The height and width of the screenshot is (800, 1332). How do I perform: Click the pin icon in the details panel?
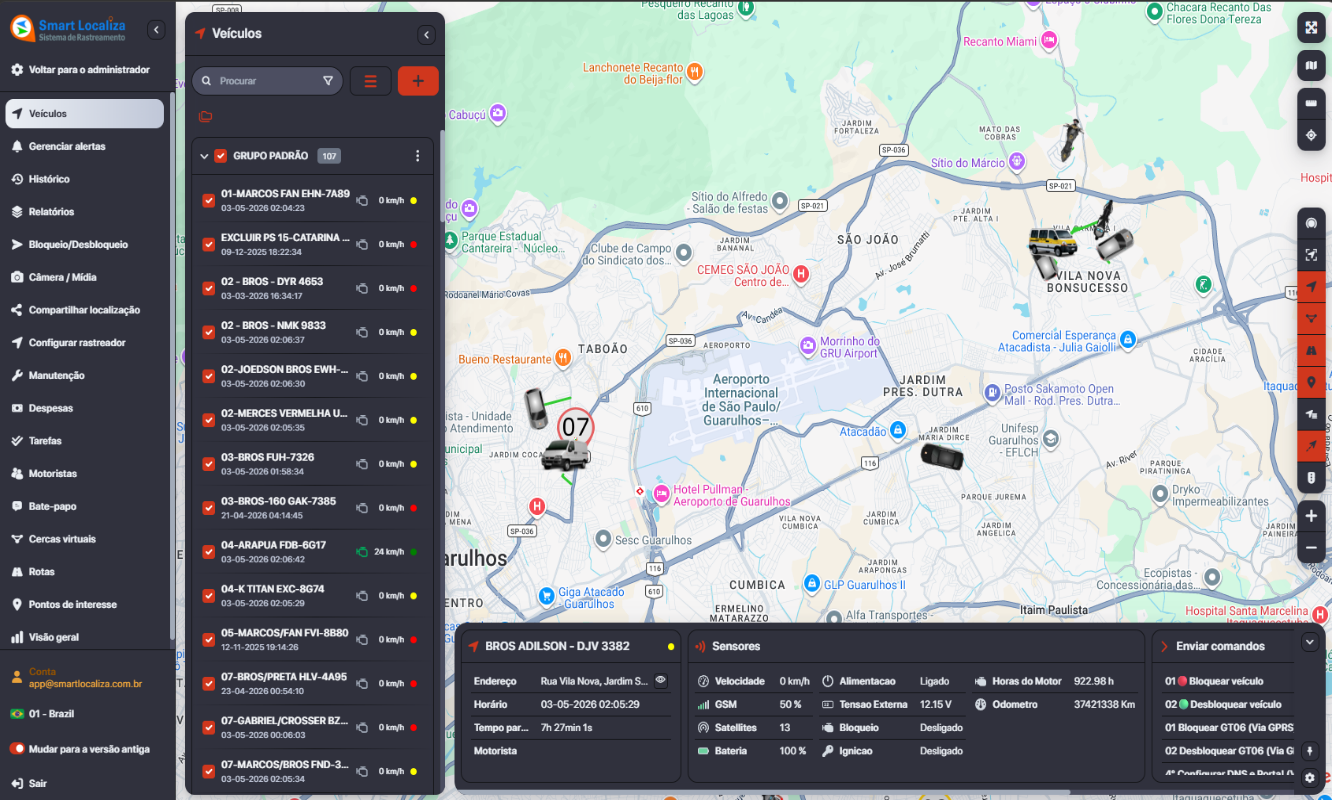[1310, 751]
